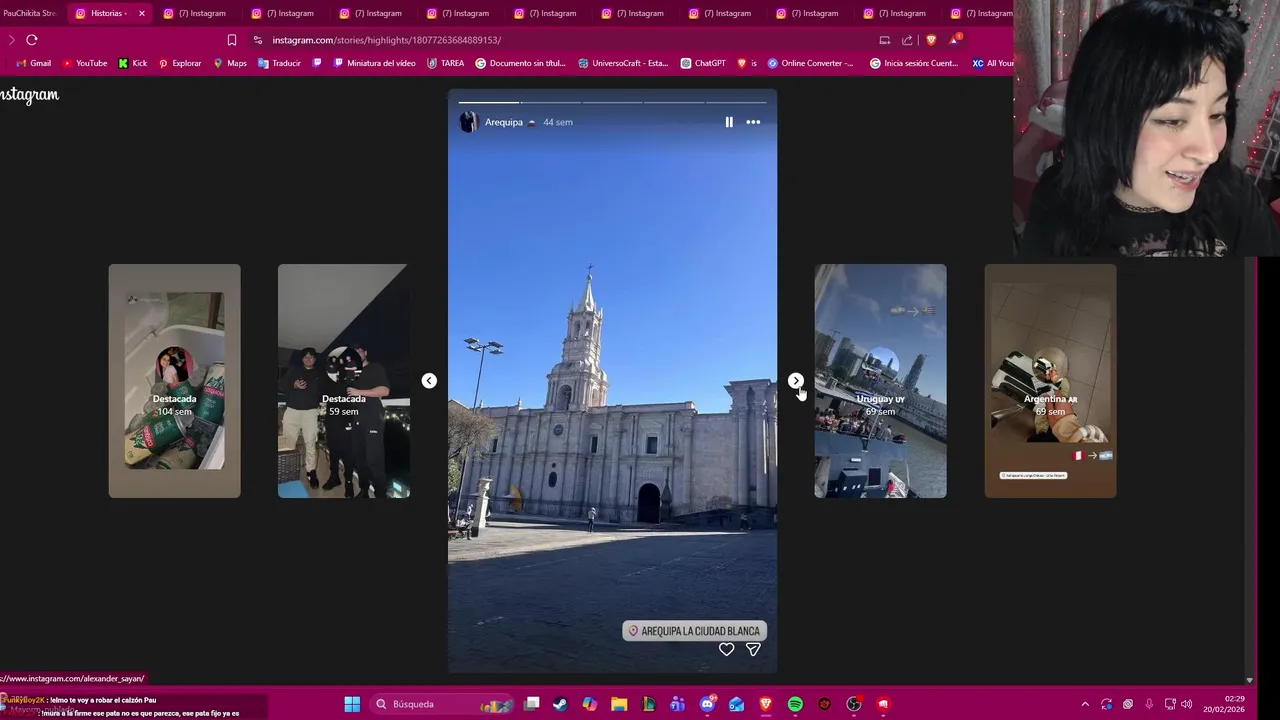
Task: Open the browser share icon
Action: click(907, 40)
